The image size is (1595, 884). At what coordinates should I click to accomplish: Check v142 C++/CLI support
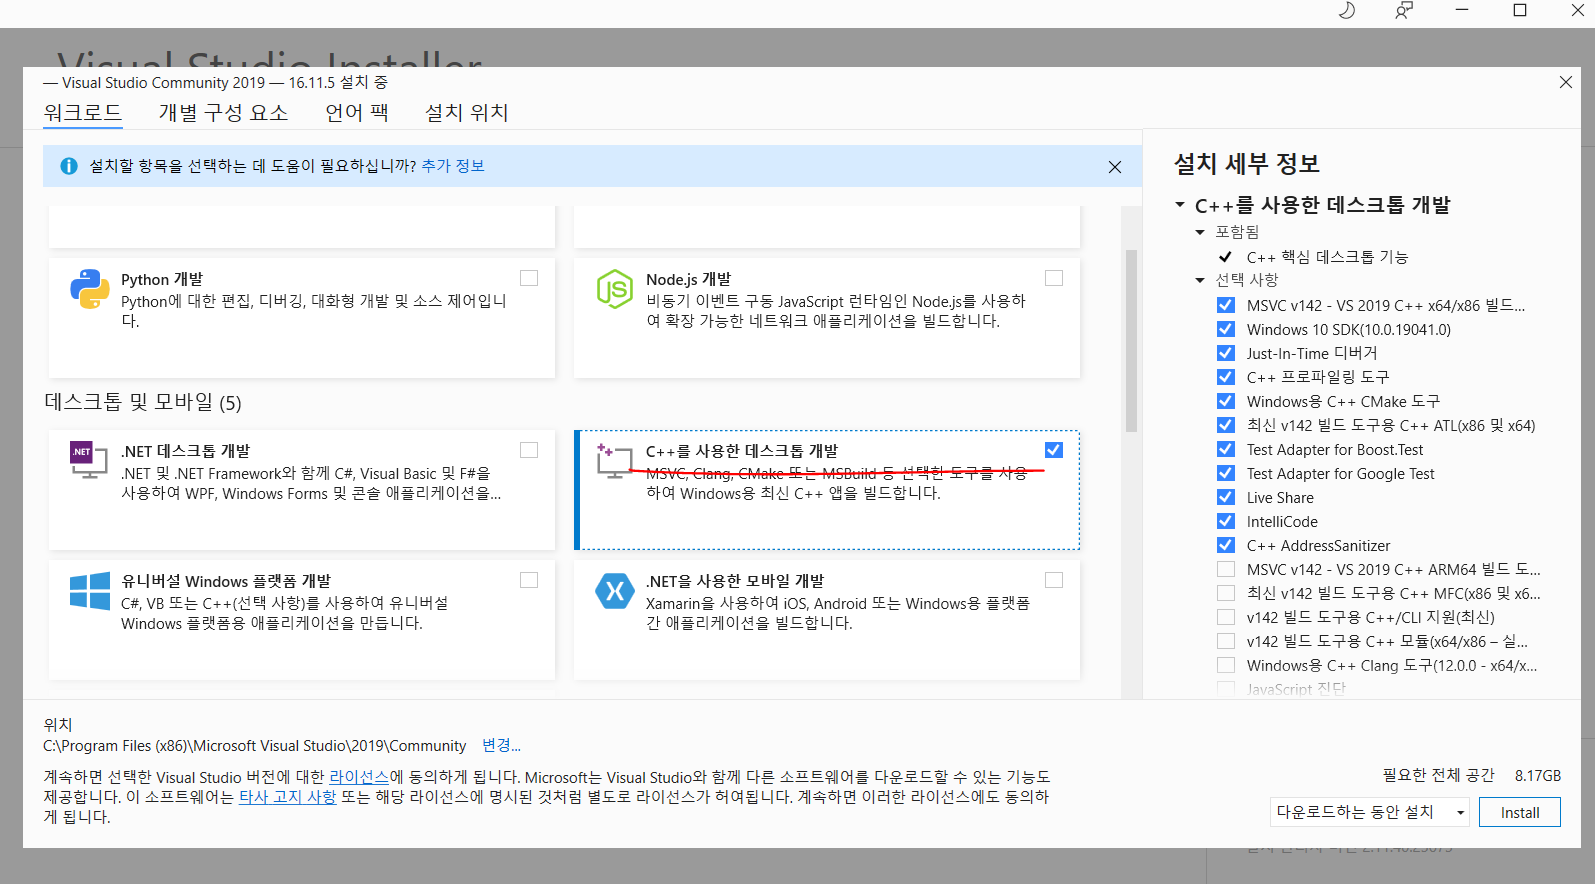point(1226,617)
